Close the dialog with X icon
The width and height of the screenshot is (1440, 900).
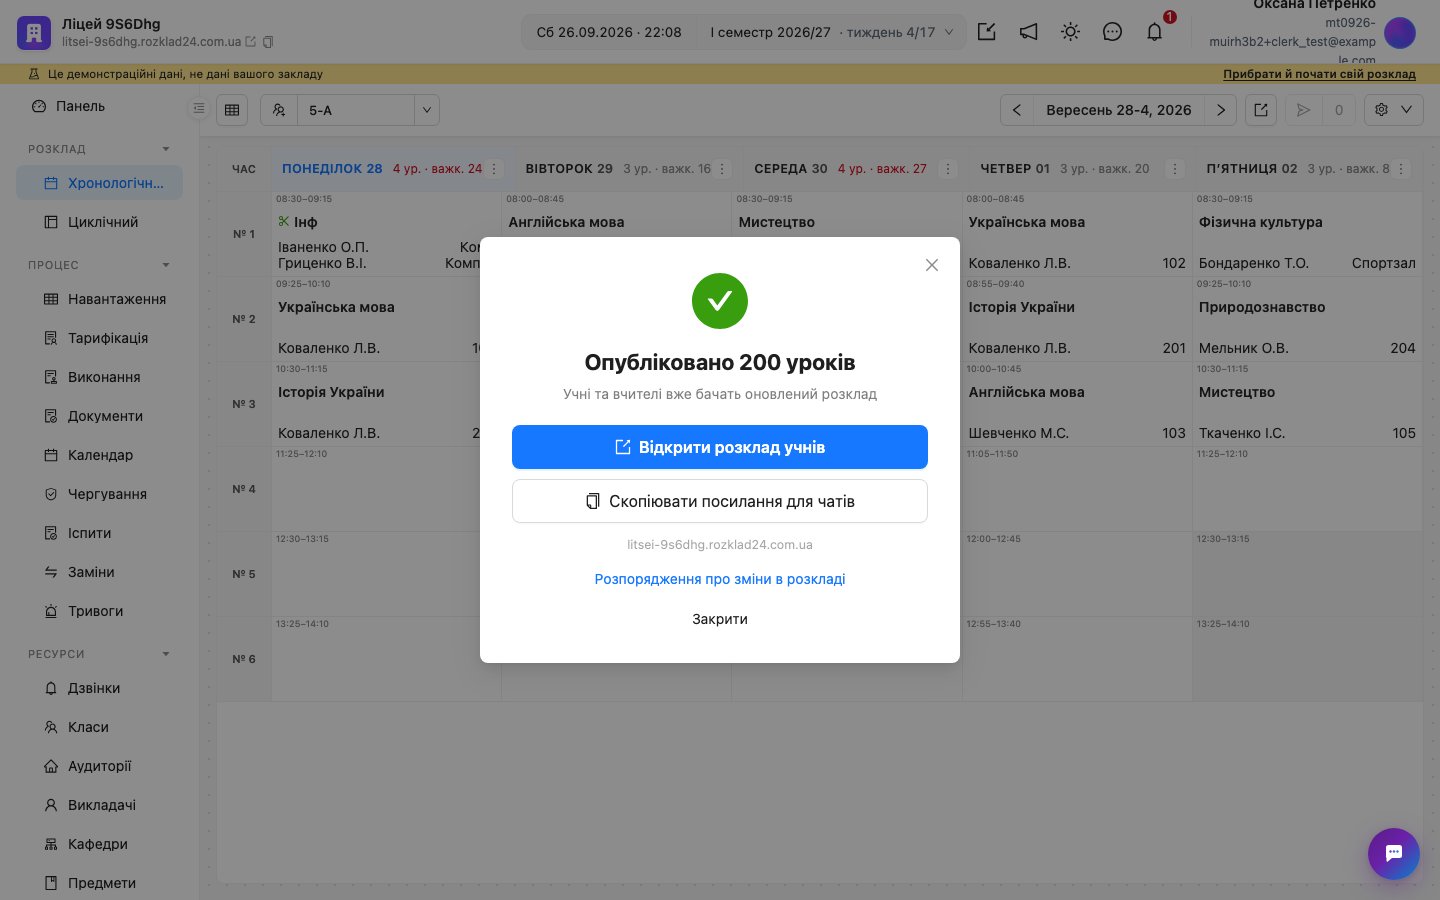click(932, 265)
